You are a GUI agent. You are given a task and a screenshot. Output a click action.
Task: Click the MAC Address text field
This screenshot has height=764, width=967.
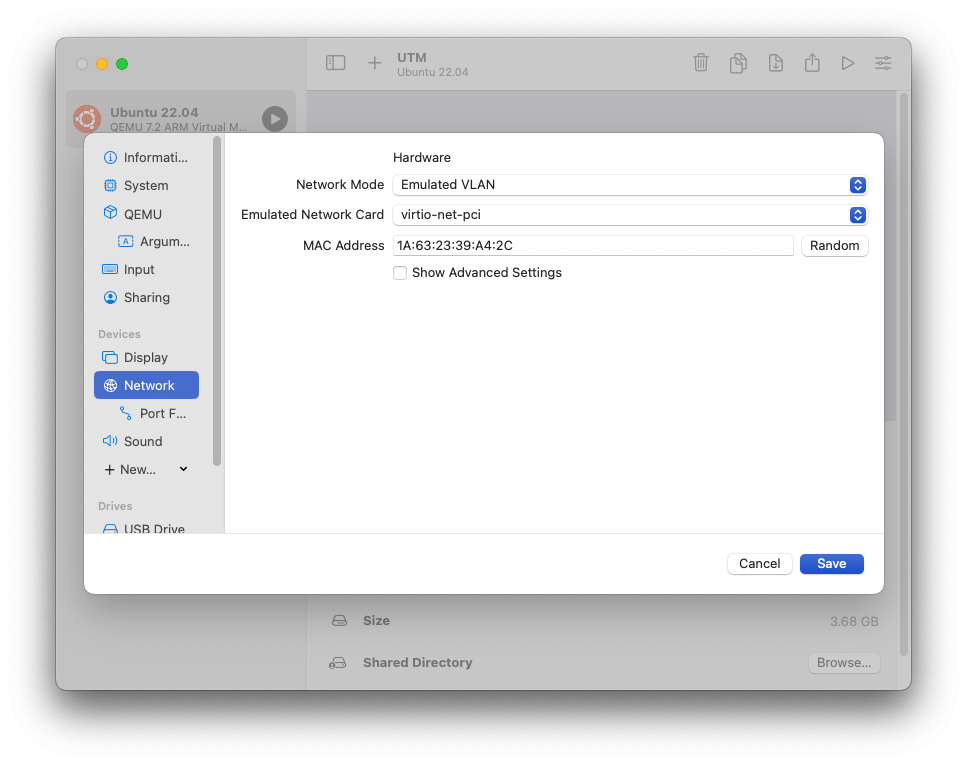(x=592, y=246)
